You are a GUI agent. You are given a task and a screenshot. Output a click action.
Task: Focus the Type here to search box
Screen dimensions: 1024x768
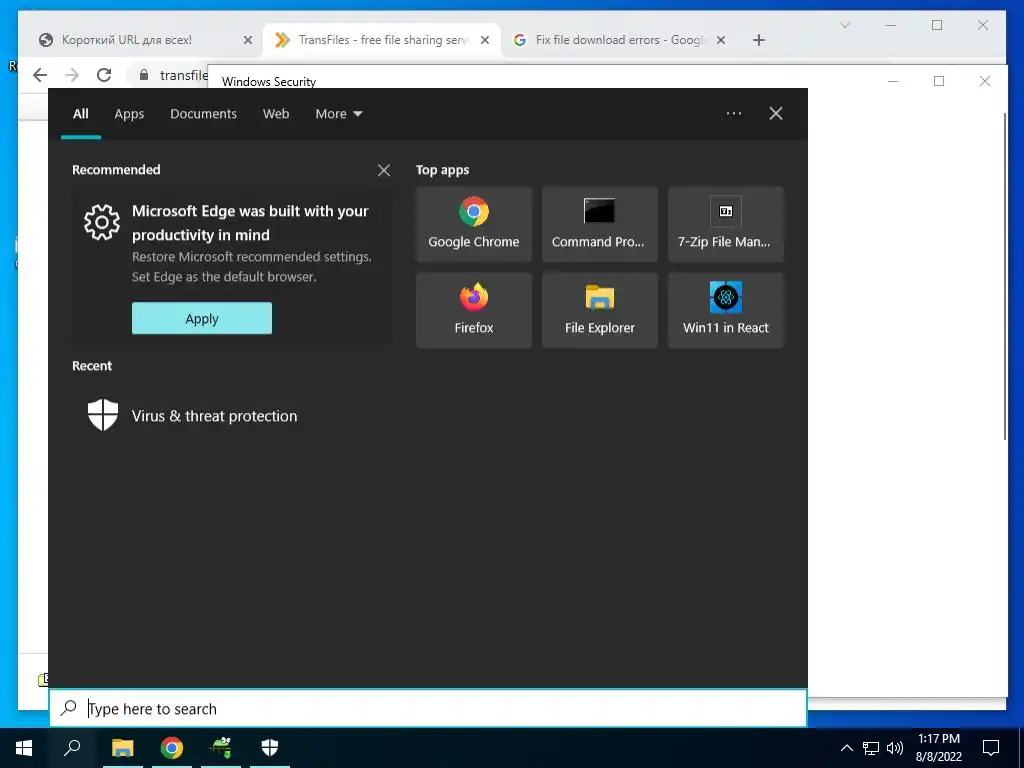coord(428,709)
